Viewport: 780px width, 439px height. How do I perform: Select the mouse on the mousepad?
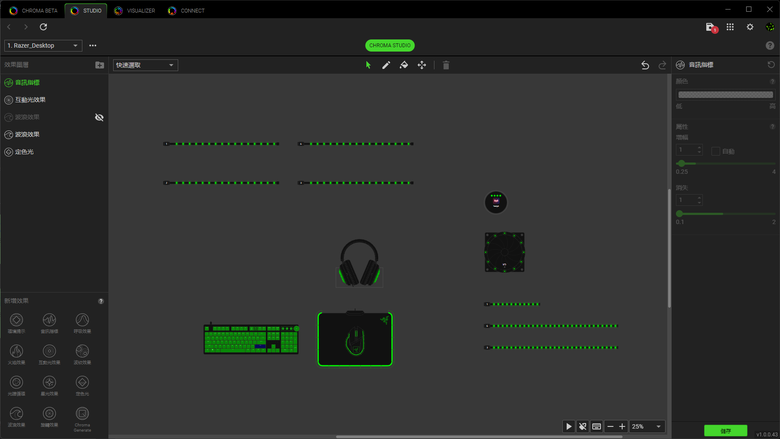pos(354,341)
